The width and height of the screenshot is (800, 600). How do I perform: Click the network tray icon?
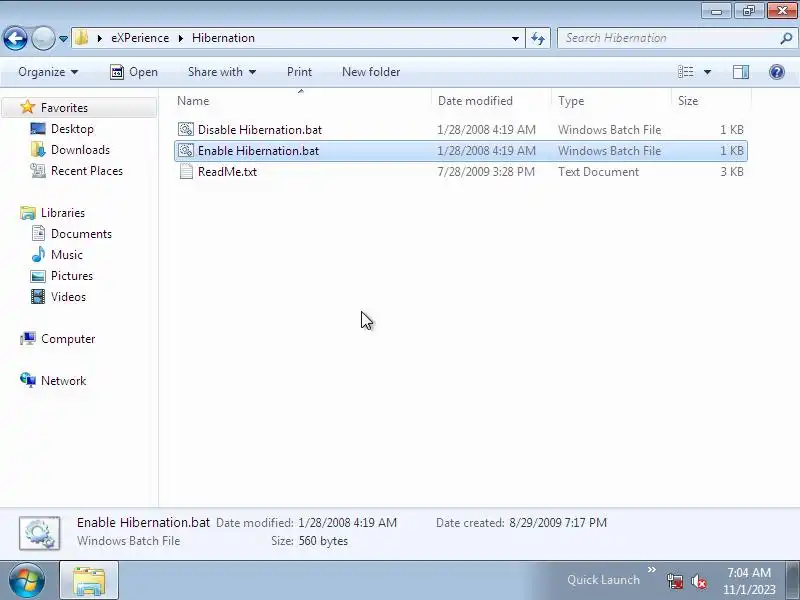(x=675, y=581)
